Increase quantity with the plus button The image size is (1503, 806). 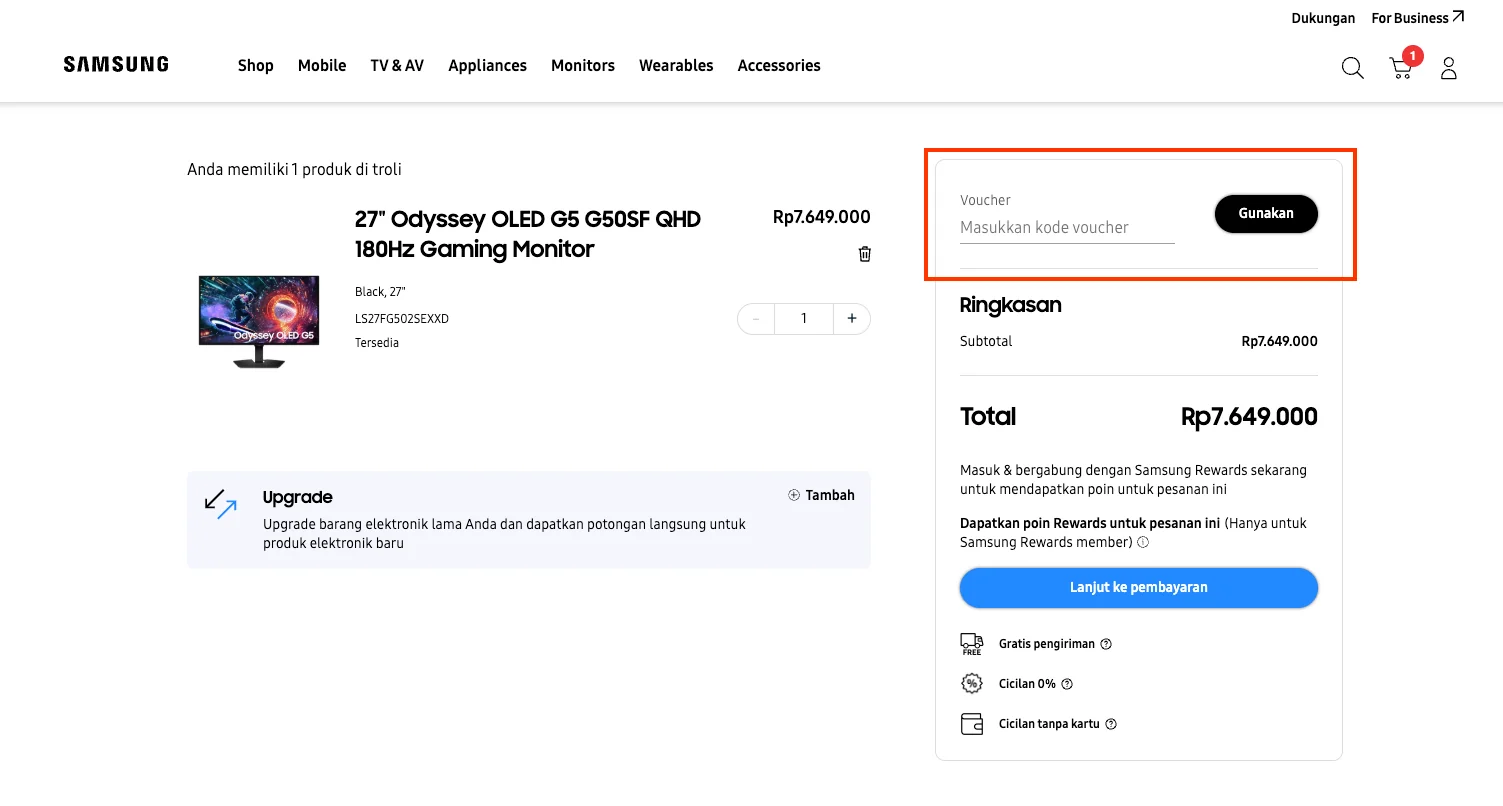[852, 319]
